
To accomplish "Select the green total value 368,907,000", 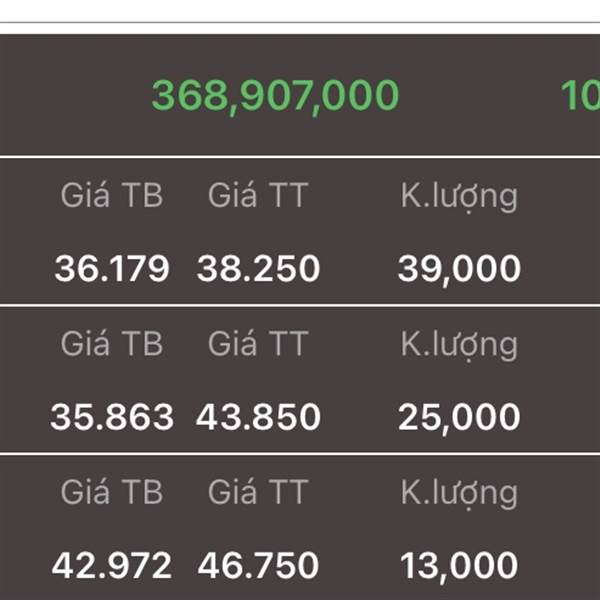I will point(275,96).
